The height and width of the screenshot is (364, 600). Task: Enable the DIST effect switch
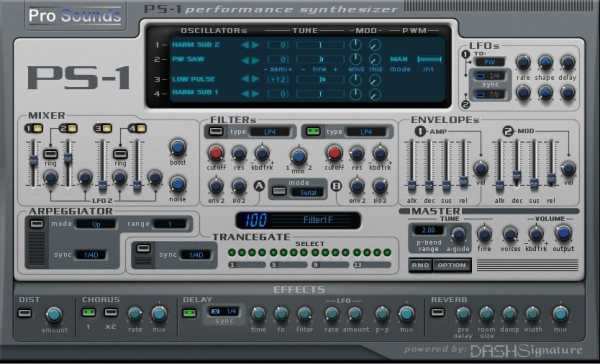24,313
